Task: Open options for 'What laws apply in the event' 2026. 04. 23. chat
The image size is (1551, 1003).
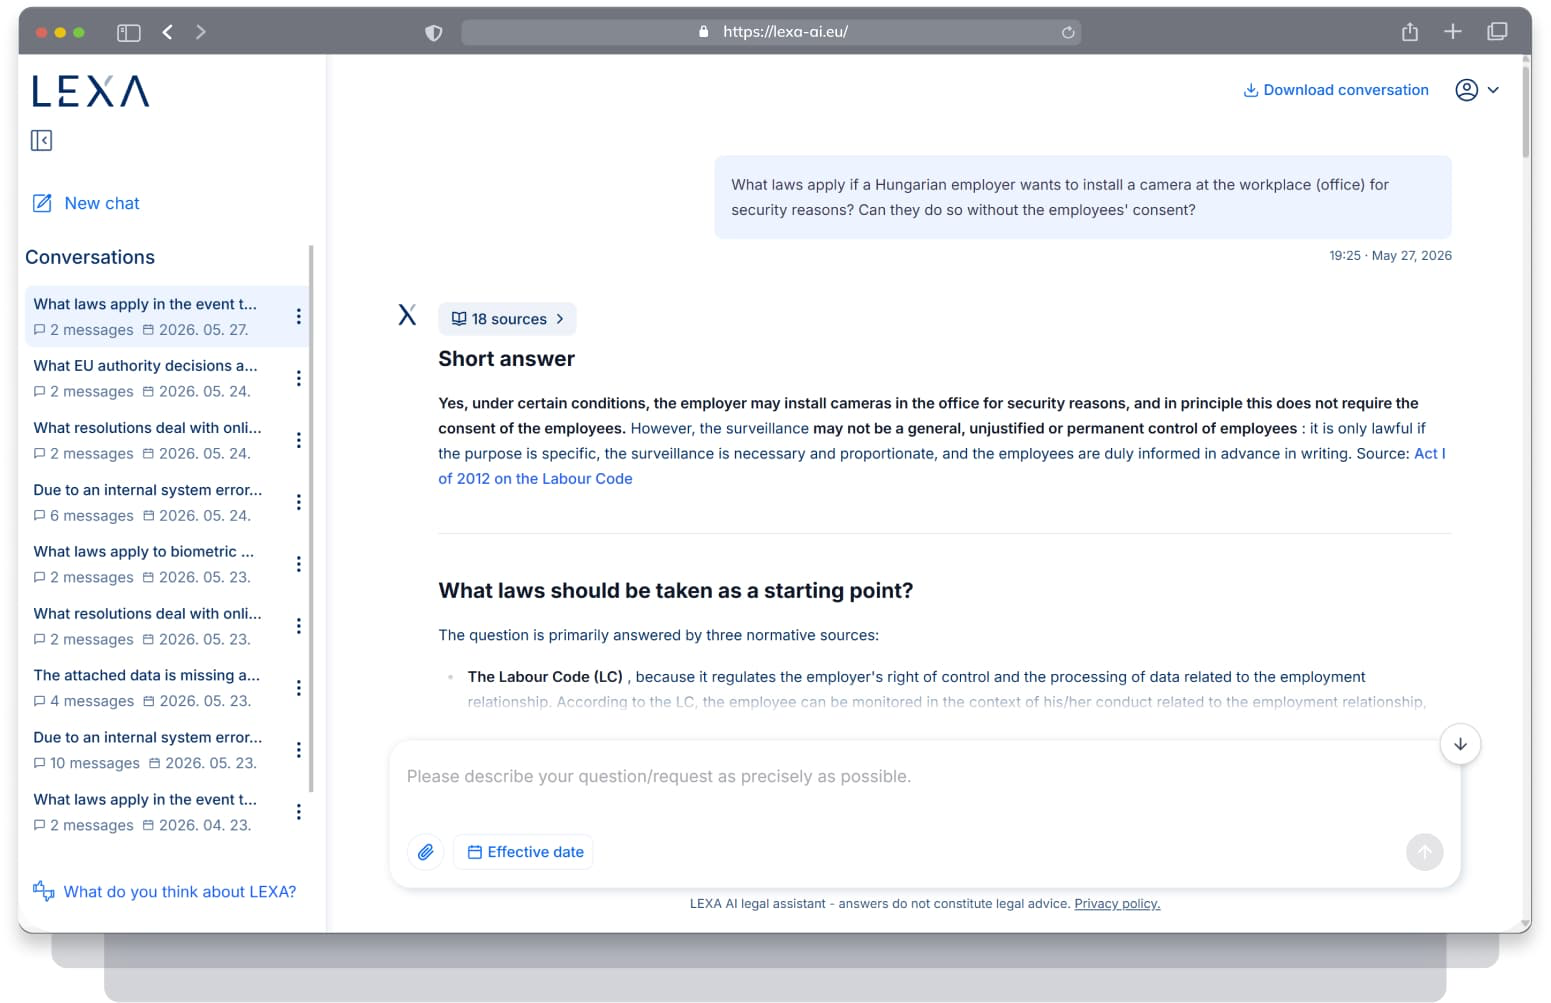Action: pyautogui.click(x=298, y=812)
